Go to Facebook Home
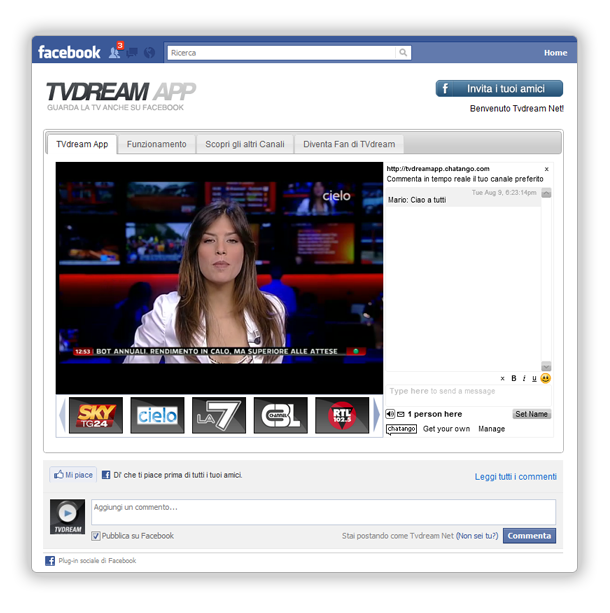 555,52
